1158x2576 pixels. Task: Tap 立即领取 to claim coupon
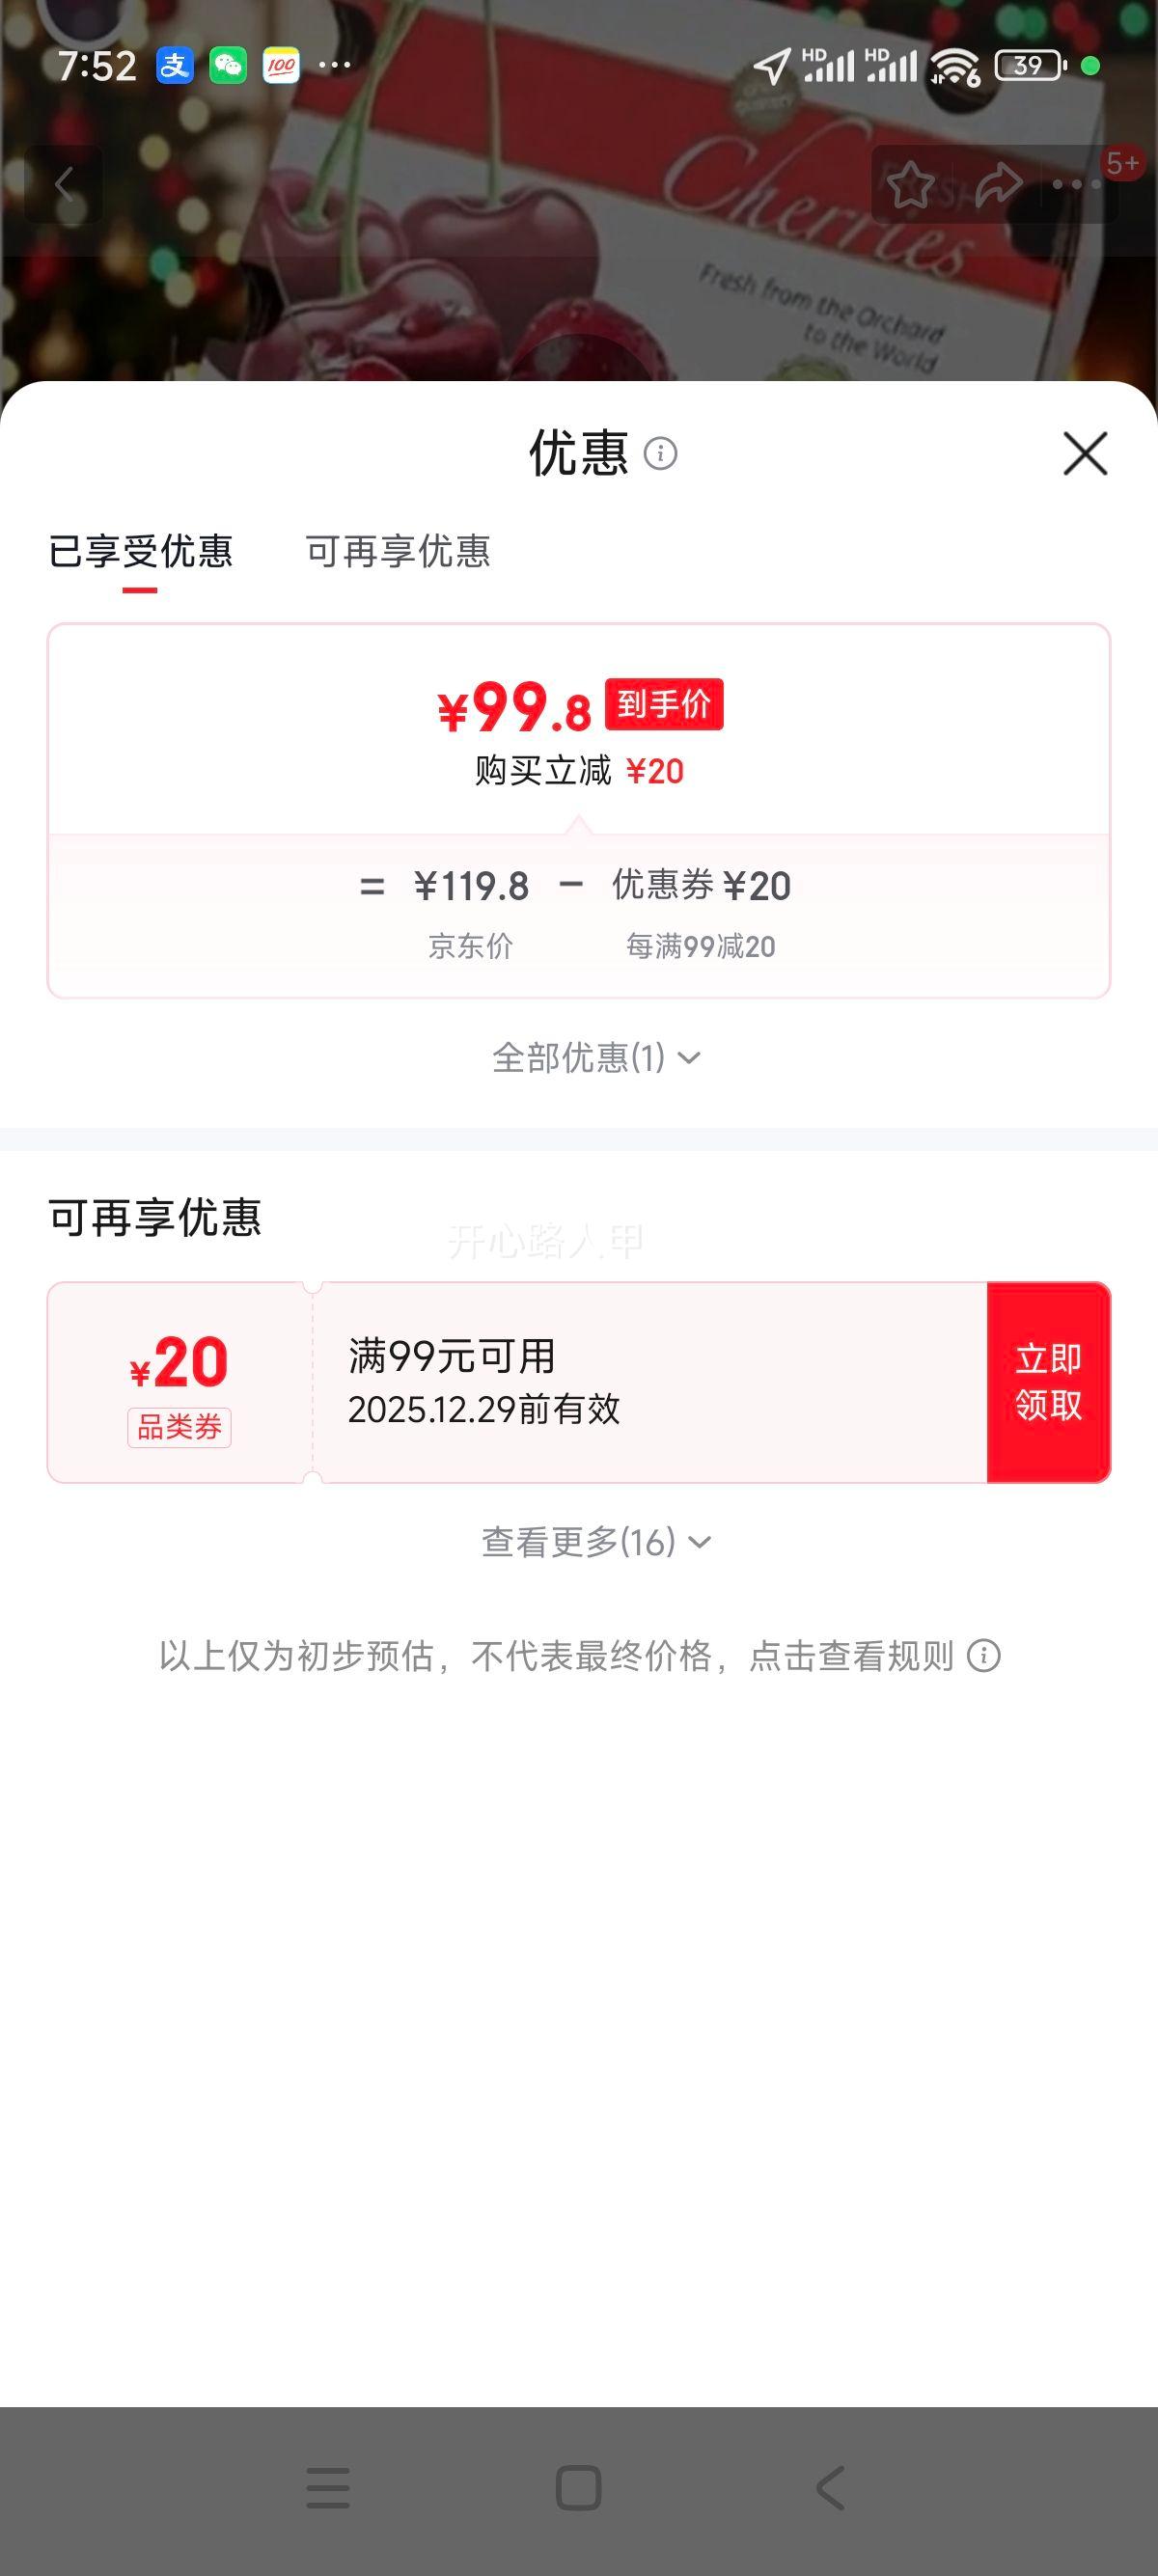point(1048,1382)
